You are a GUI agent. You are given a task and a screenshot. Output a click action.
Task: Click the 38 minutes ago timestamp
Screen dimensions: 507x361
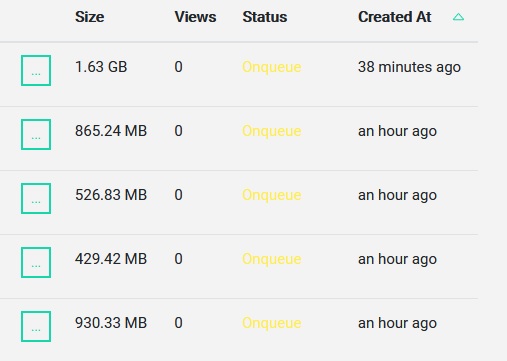point(409,67)
